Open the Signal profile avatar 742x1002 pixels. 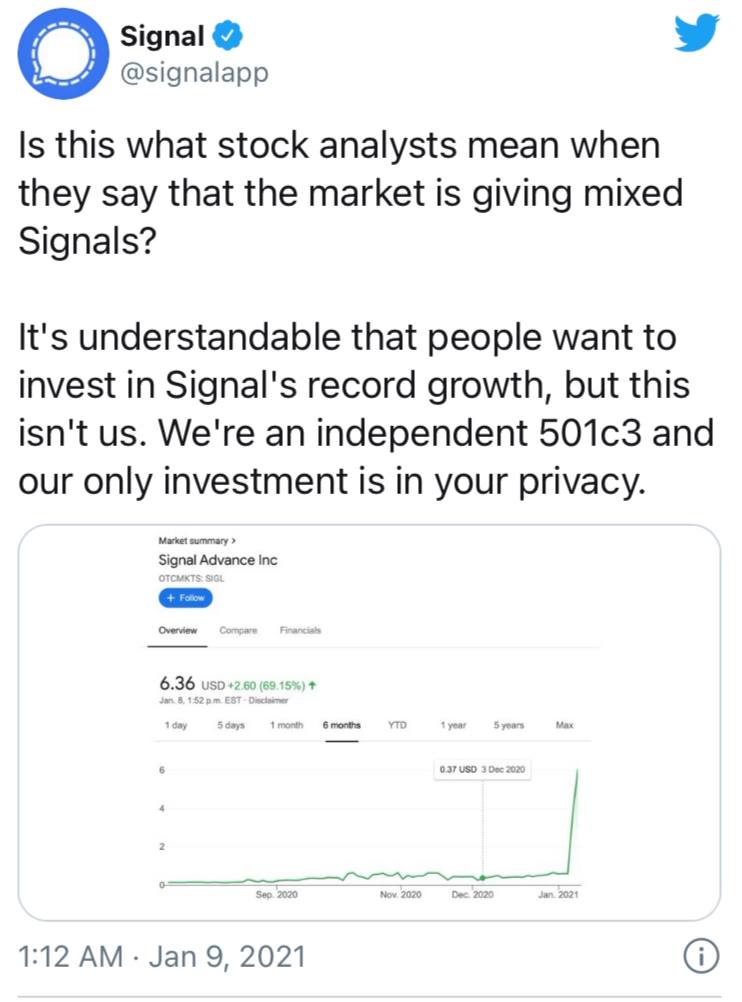63,54
